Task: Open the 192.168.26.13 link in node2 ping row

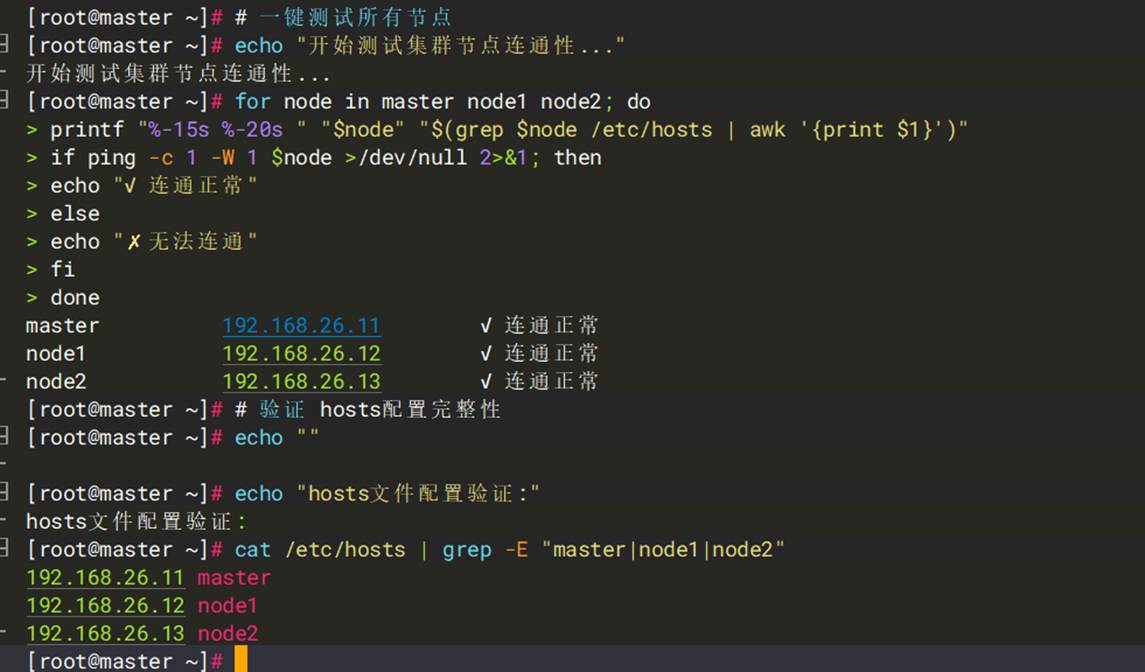Action: [x=302, y=381]
